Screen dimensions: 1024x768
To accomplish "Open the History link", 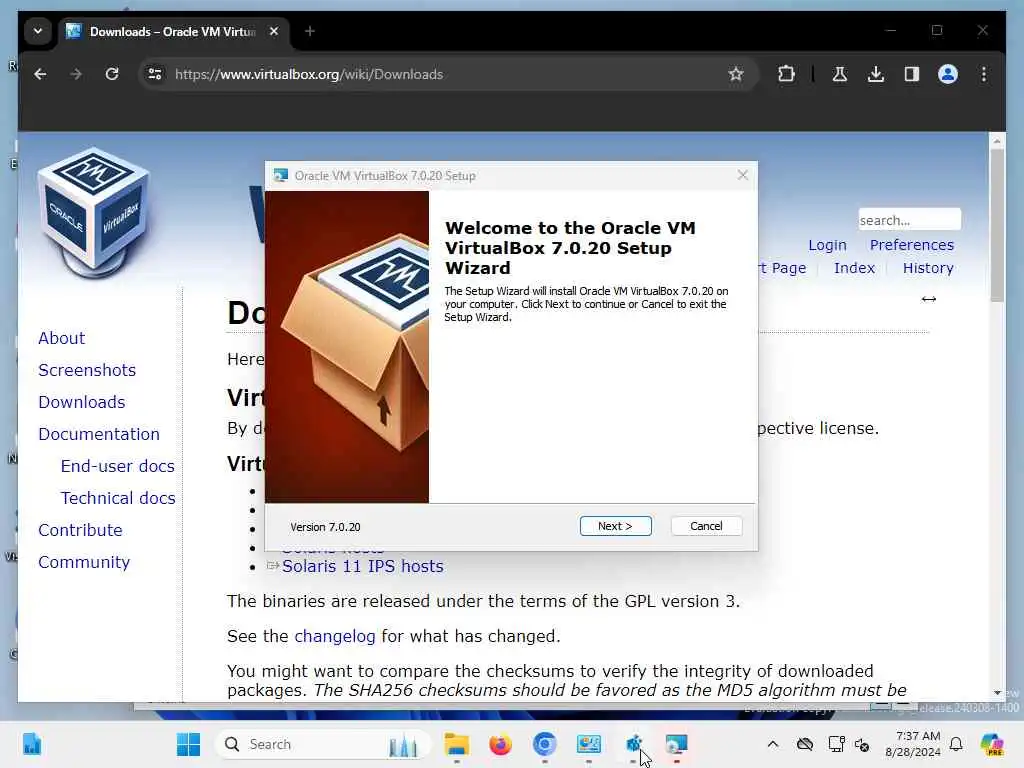I will pos(928,268).
